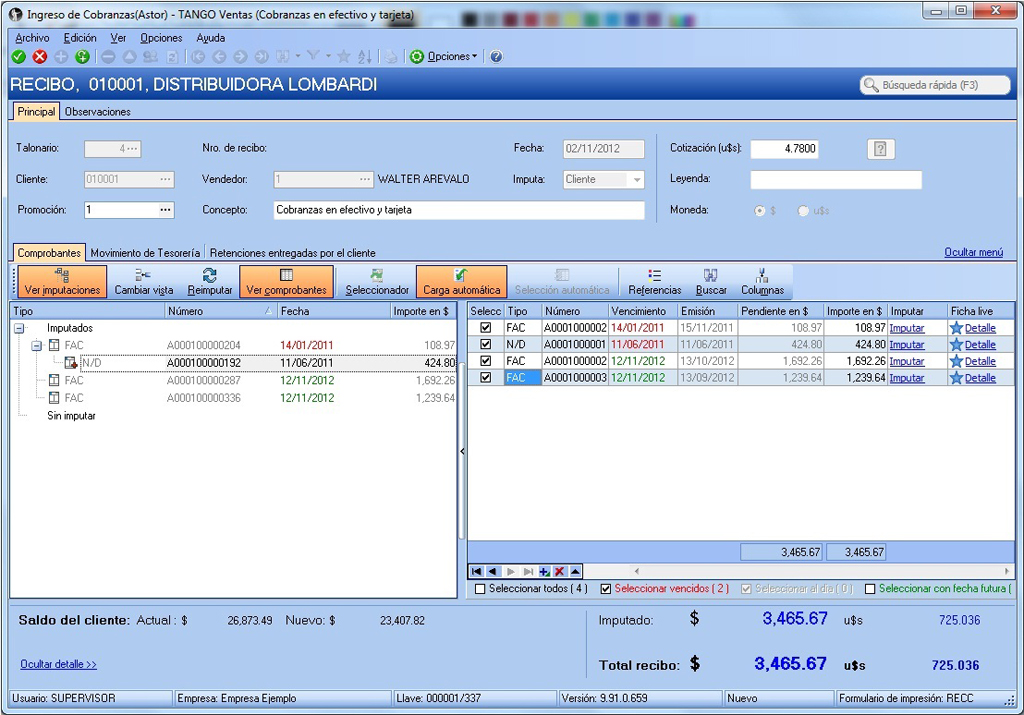The width and height of the screenshot is (1024, 715).
Task: Check the Seleccionar todos checkbox
Action: (481, 589)
